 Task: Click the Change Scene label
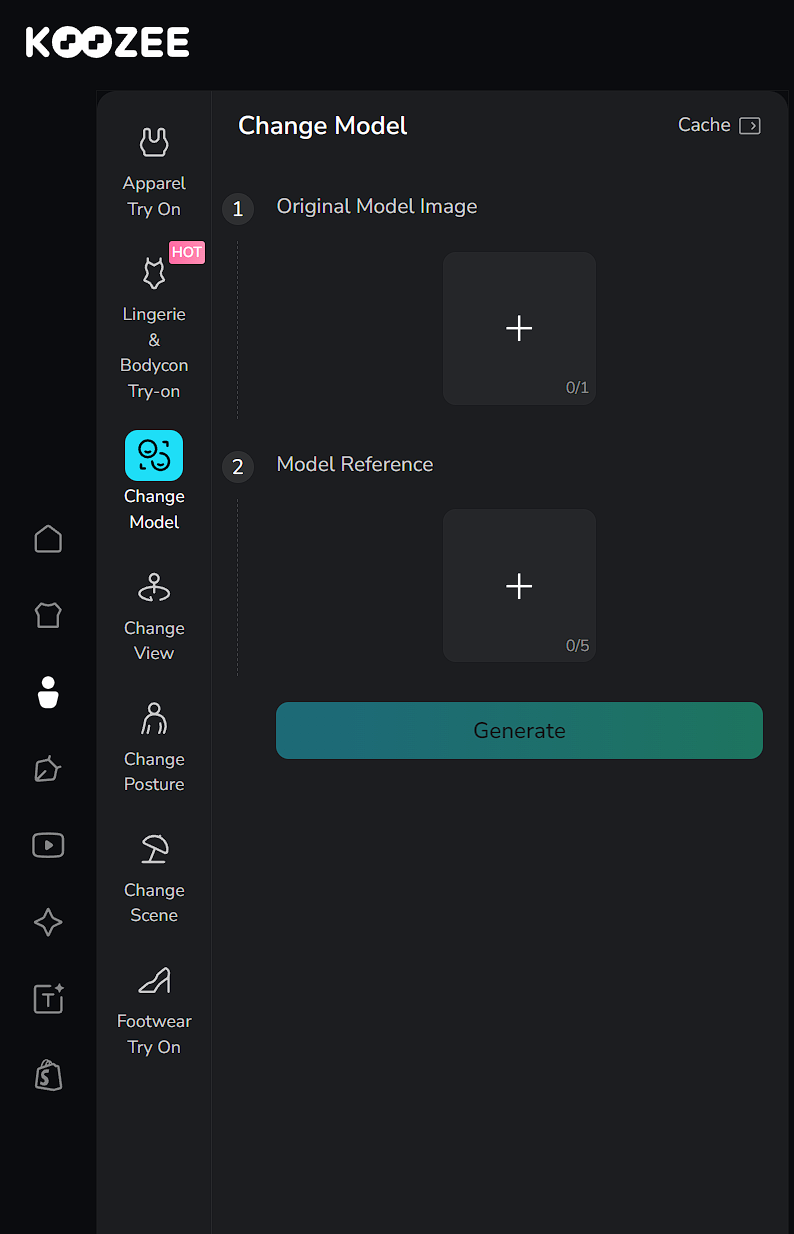pyautogui.click(x=154, y=902)
